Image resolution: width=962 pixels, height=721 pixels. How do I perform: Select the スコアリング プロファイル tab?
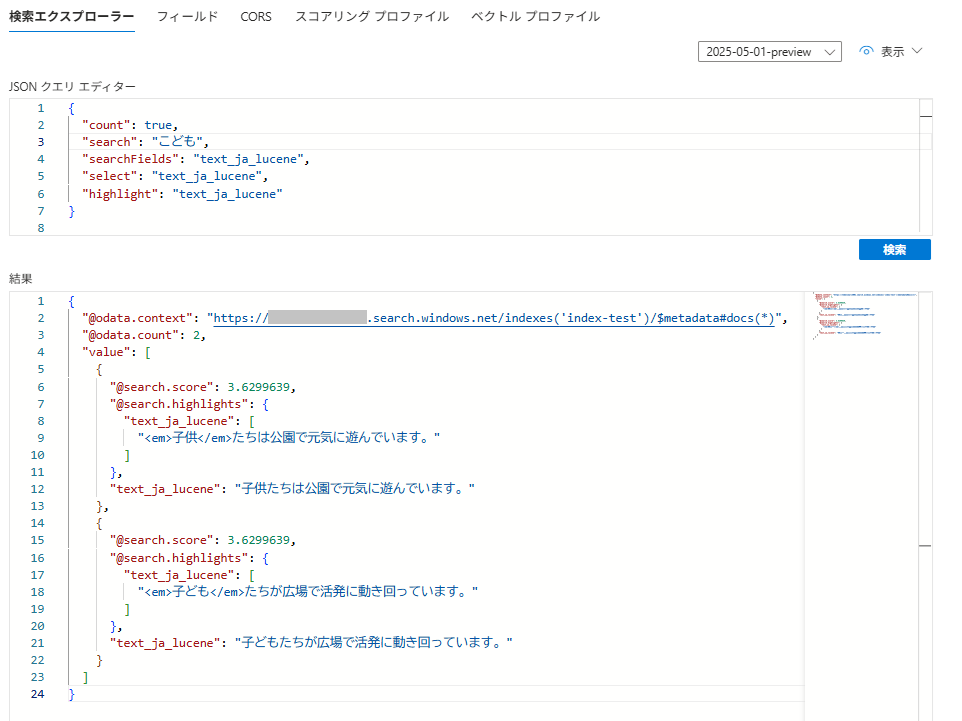[372, 17]
